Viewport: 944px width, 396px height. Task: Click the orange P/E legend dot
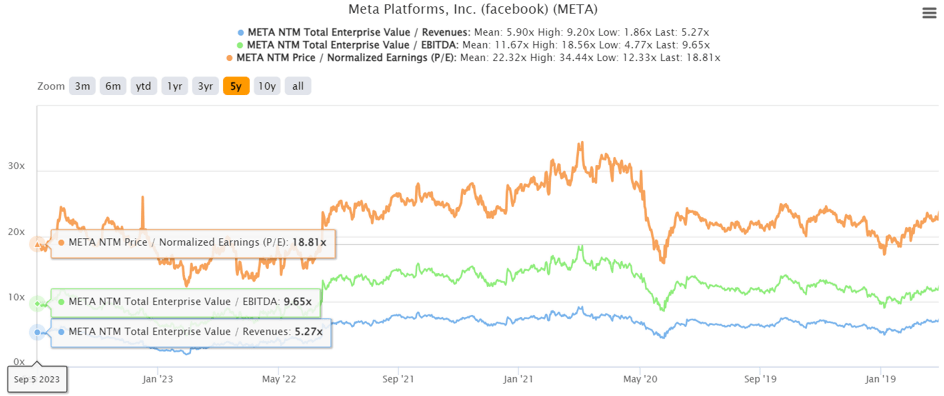pos(230,58)
